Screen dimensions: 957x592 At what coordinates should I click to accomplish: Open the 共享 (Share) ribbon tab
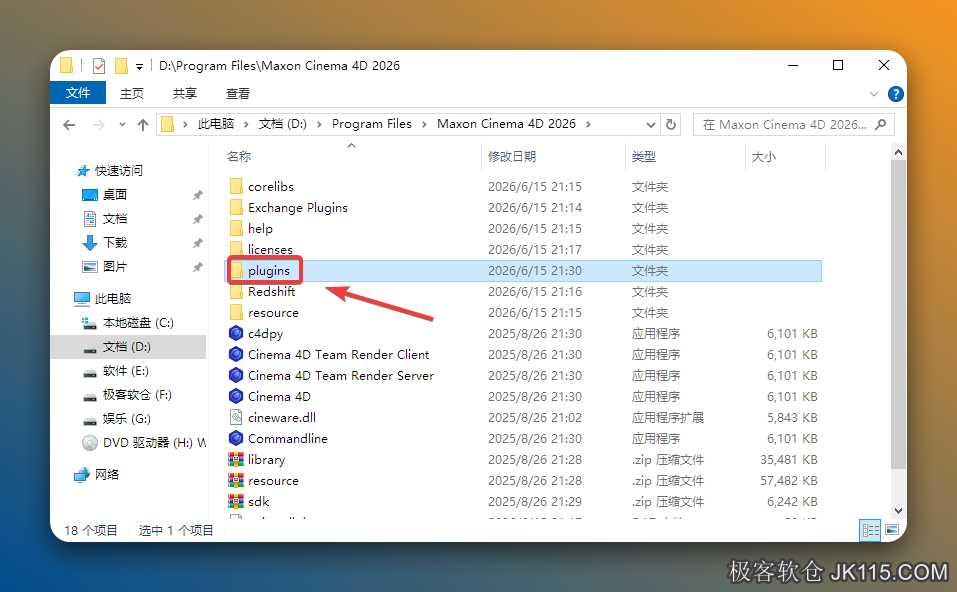tap(184, 93)
